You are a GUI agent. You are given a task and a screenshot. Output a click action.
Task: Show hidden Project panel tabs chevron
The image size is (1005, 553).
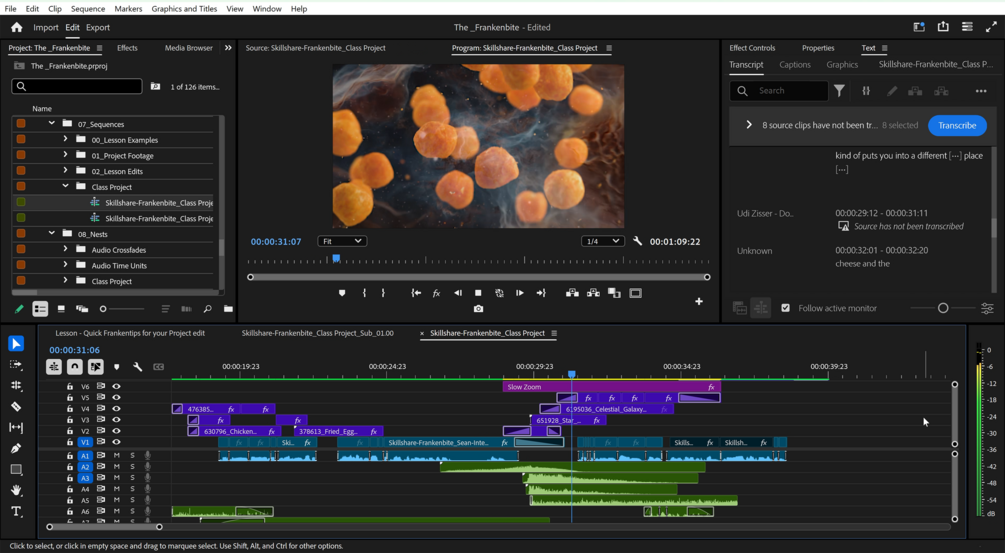[228, 48]
